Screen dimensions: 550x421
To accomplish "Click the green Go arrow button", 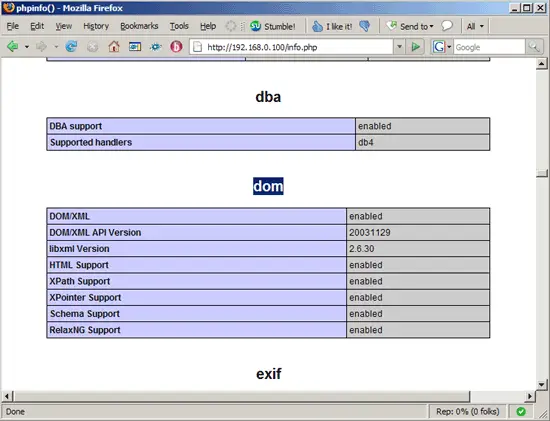I will tap(416, 47).
